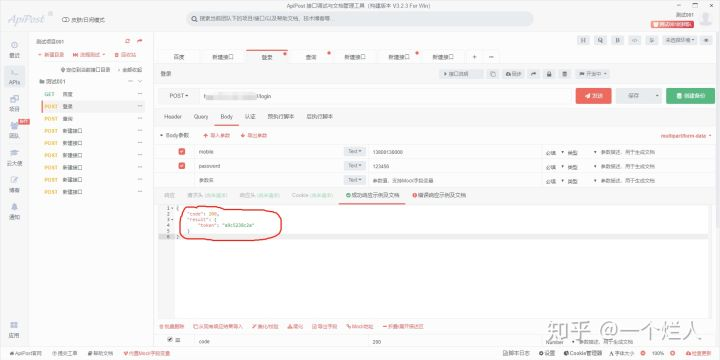Click the 检查更新 link in the status bar
Screen dimensions: 720x360
(699, 353)
